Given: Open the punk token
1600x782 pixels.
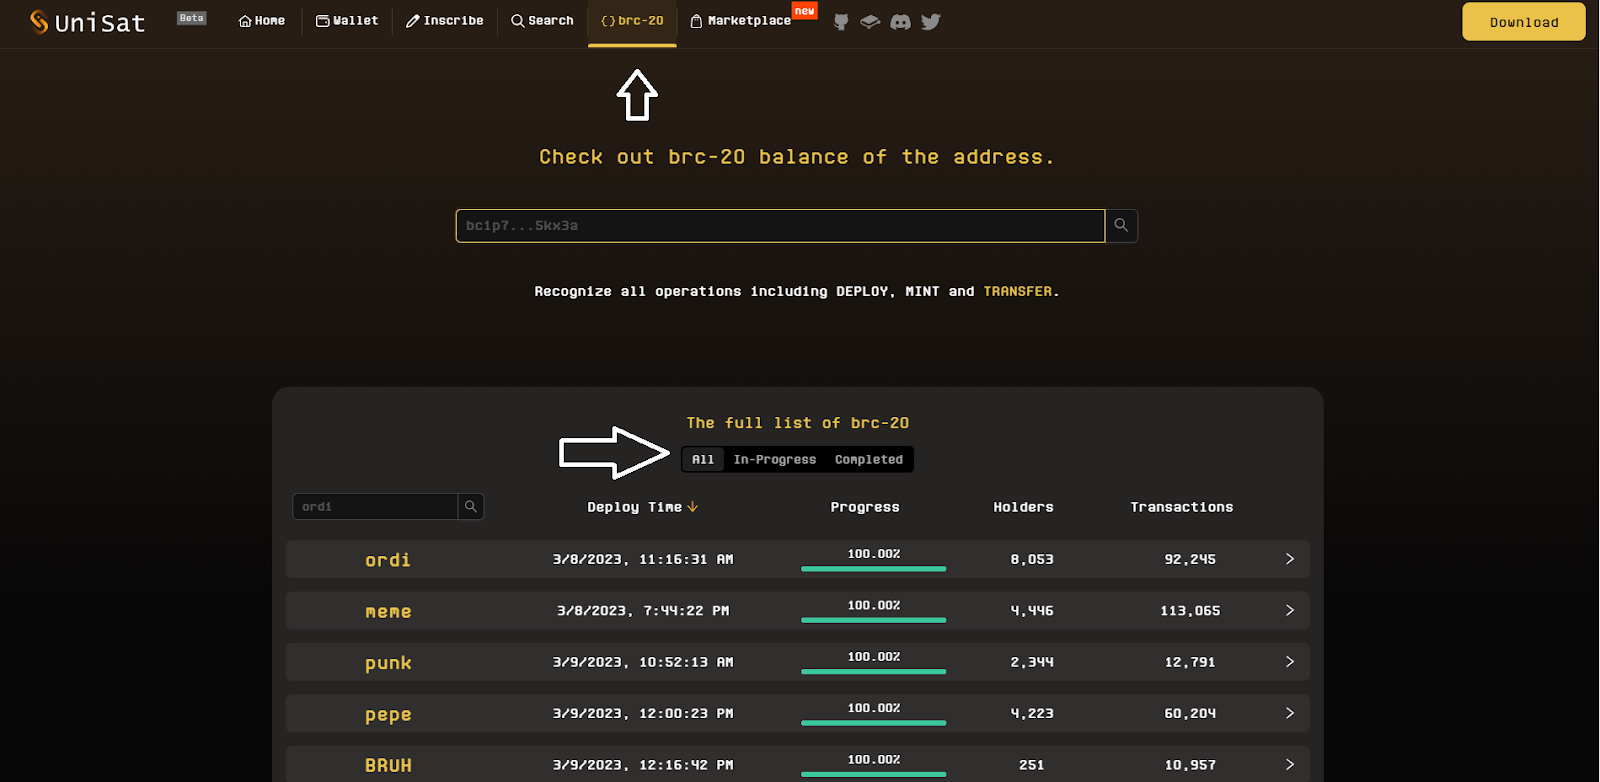Looking at the screenshot, I should [388, 663].
